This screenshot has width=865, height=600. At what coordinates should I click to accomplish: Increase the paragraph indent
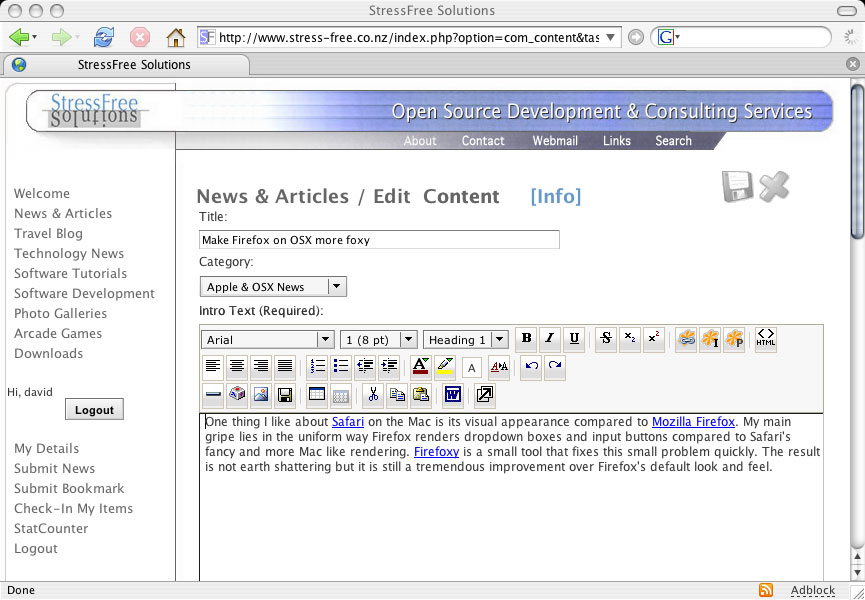pyautogui.click(x=389, y=367)
